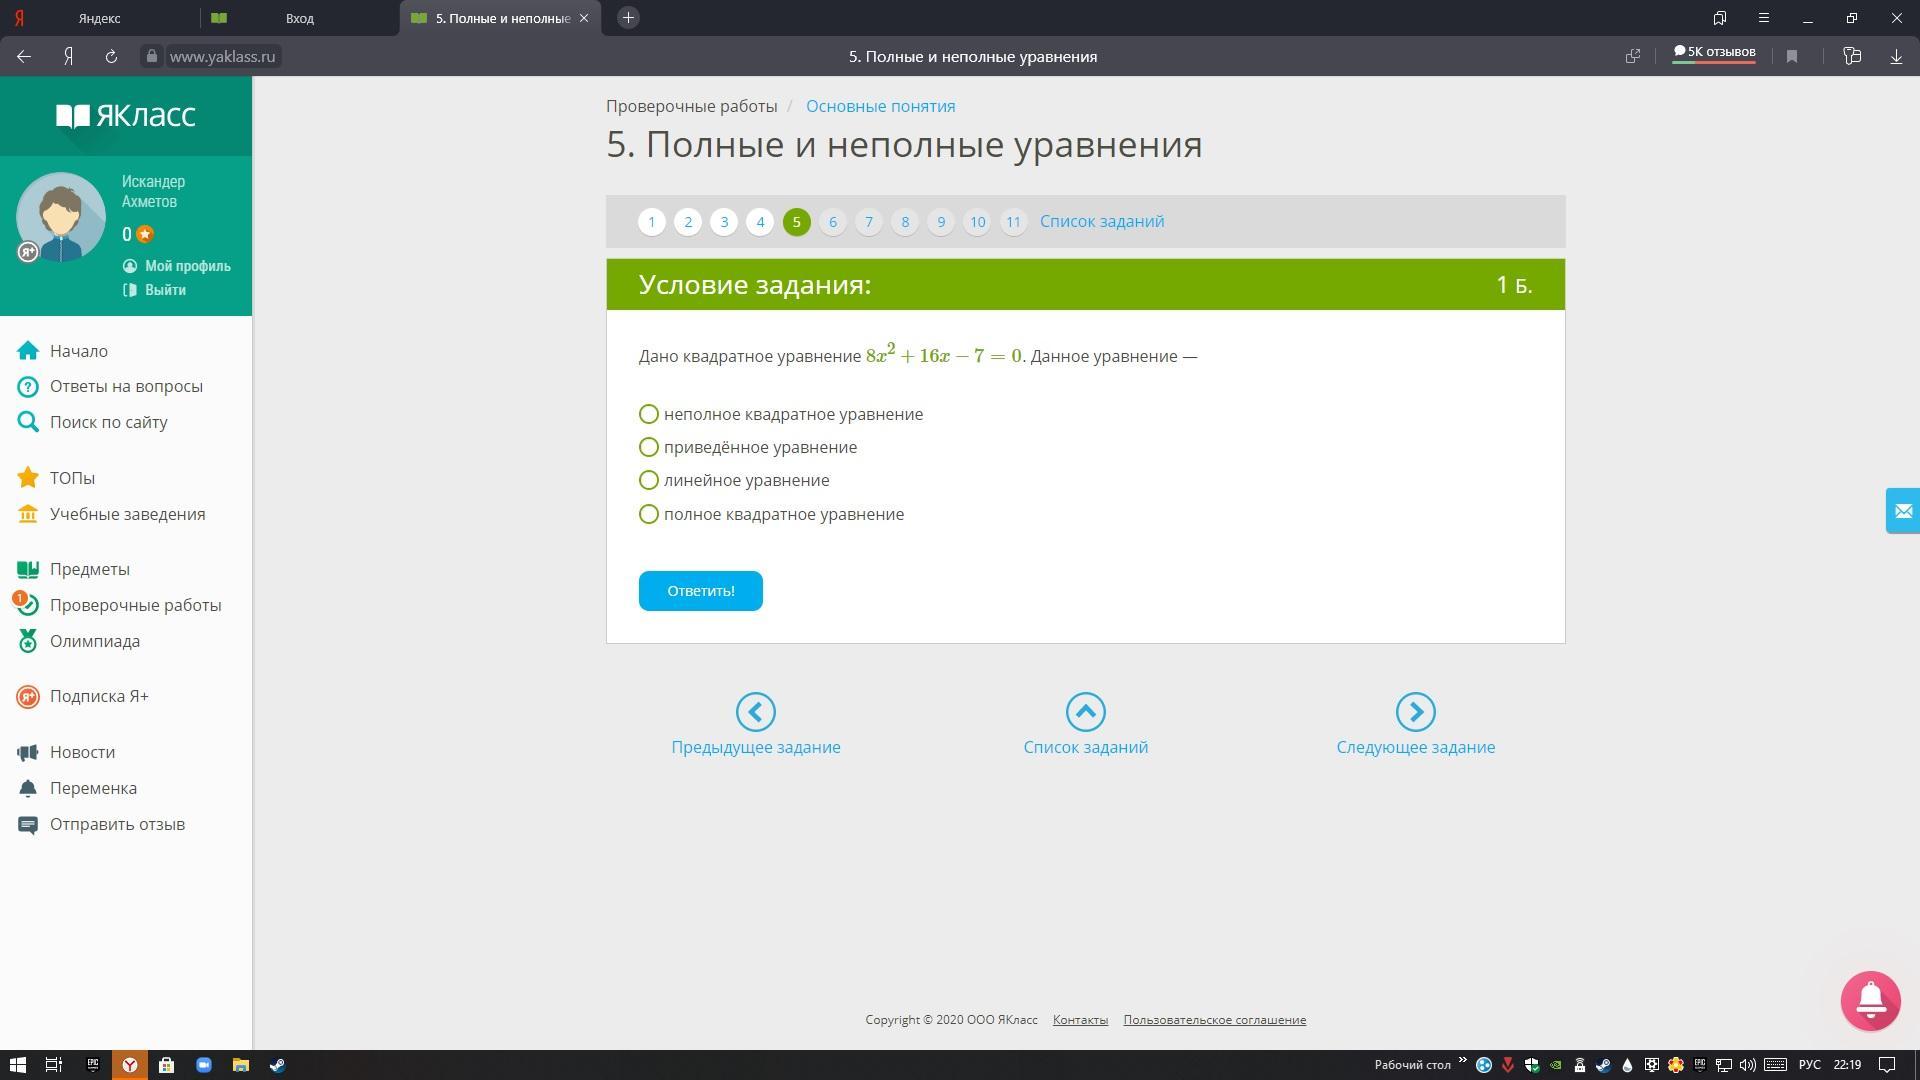1920x1080 pixels.
Task: Click the pink notification bell icon
Action: (1870, 1000)
